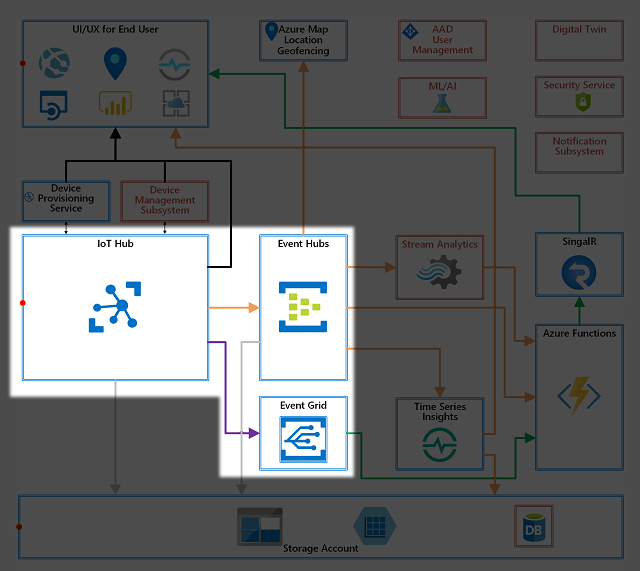The image size is (640, 571).
Task: Click the Power BI chart icon in UI/UX box
Action: click(115, 103)
